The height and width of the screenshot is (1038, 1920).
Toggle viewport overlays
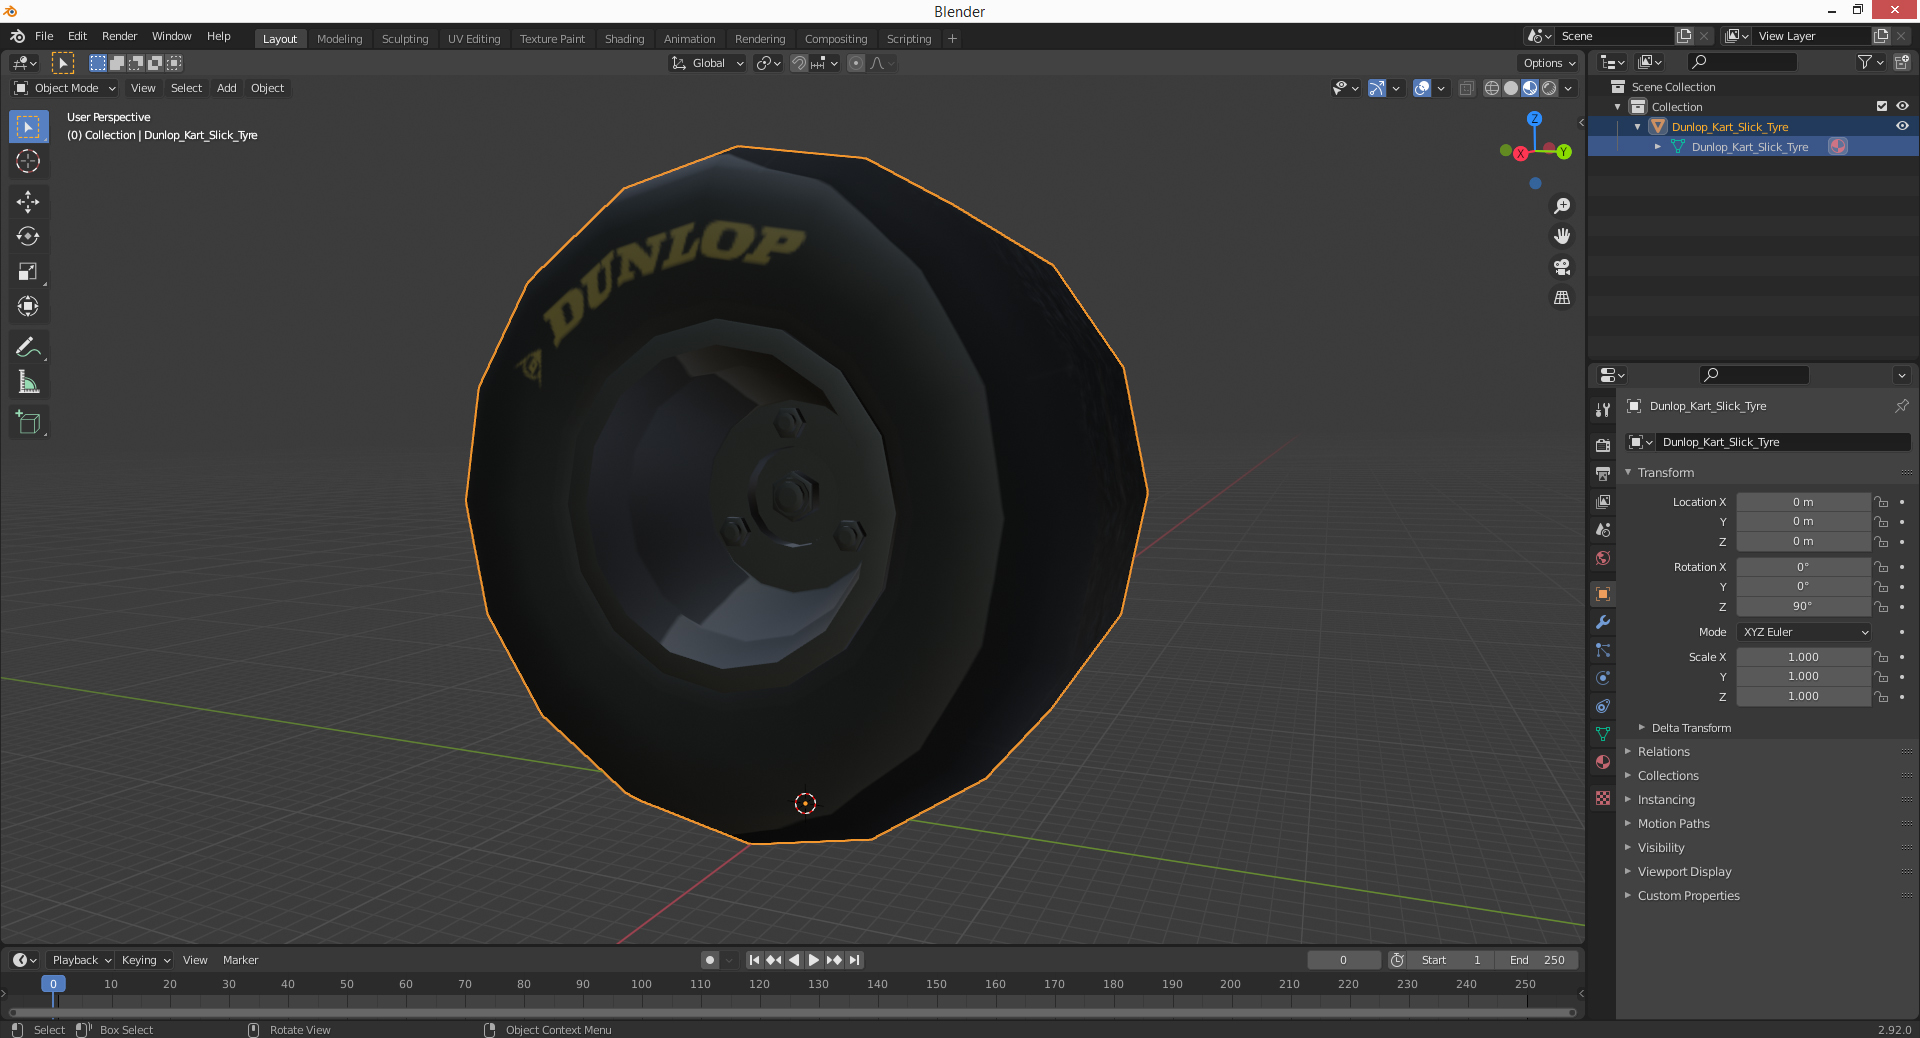pyautogui.click(x=1422, y=88)
